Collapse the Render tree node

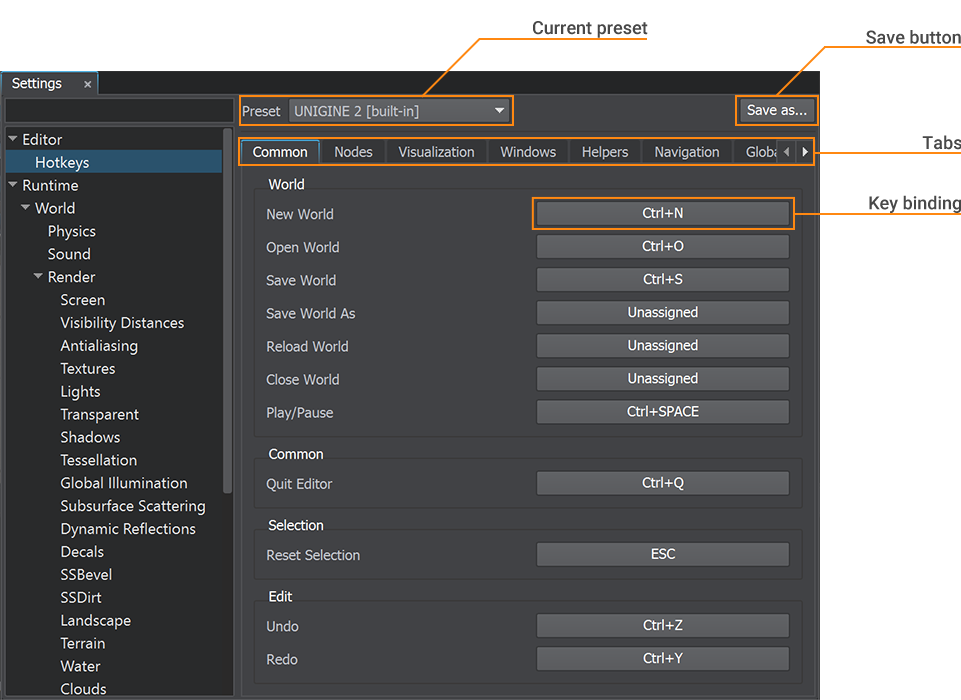(x=38, y=277)
